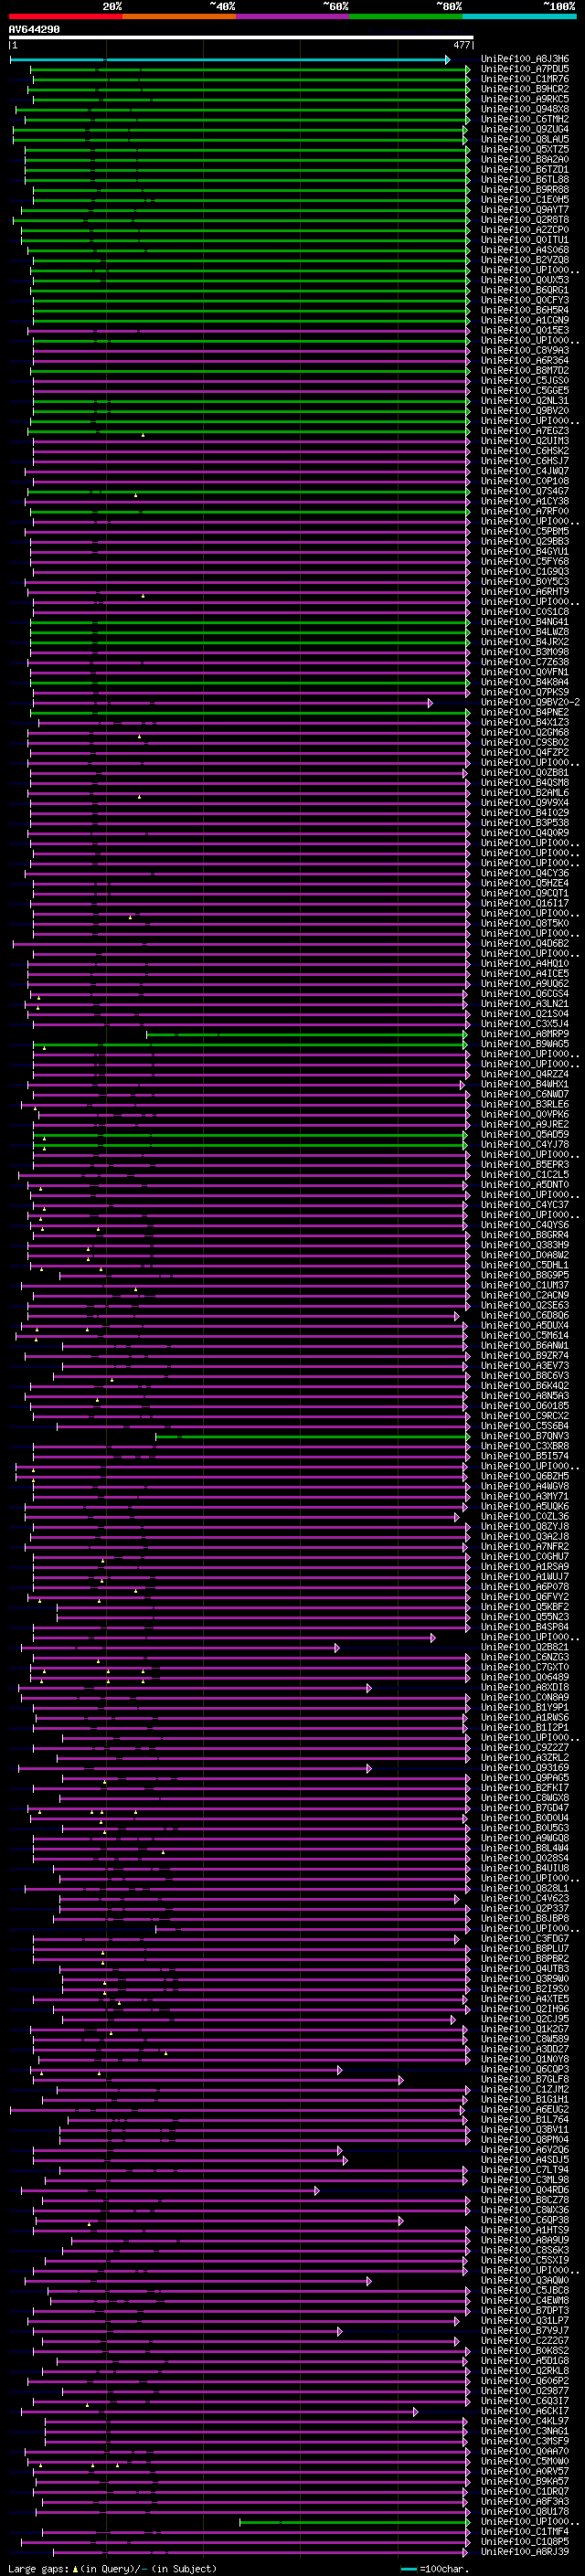Select label UniRef100_Q8LAU5
The width and height of the screenshot is (585, 2576).
click(525, 139)
